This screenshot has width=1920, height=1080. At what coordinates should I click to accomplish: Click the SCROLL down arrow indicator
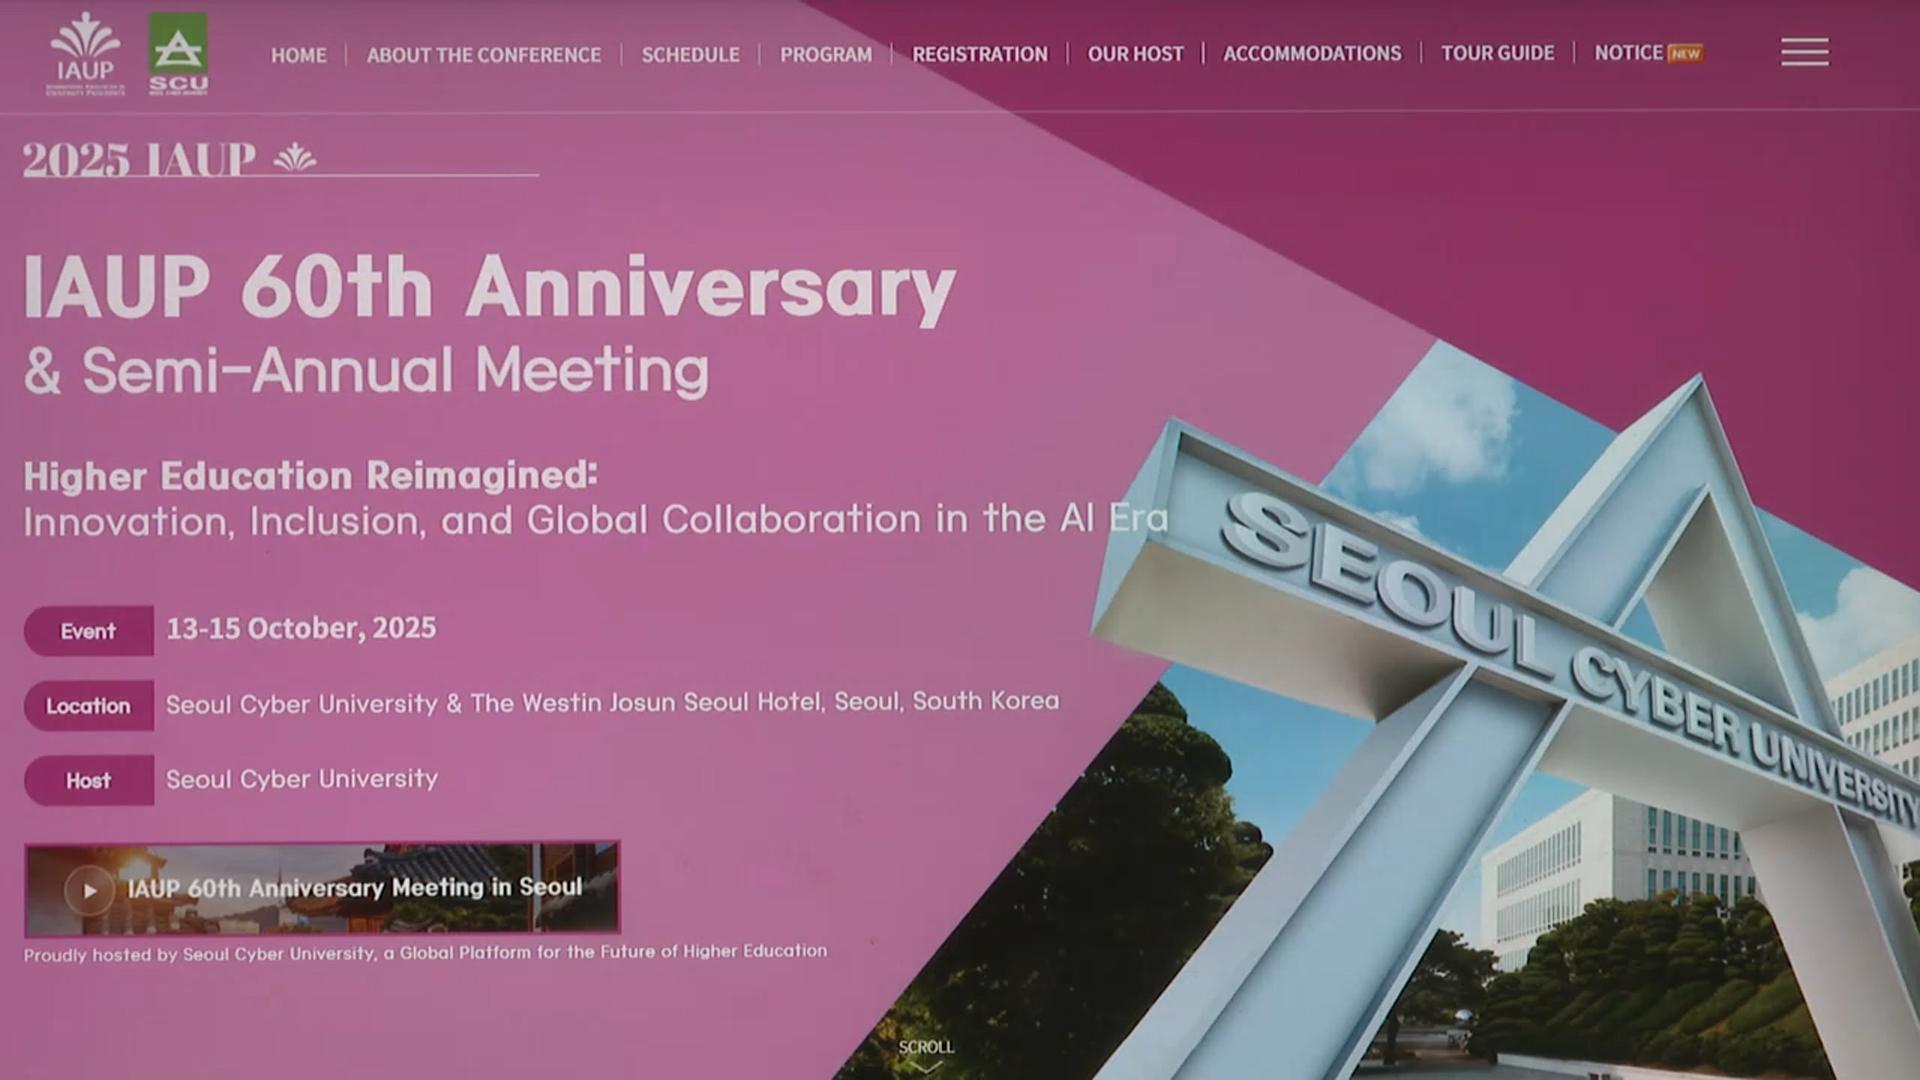[x=926, y=1056]
